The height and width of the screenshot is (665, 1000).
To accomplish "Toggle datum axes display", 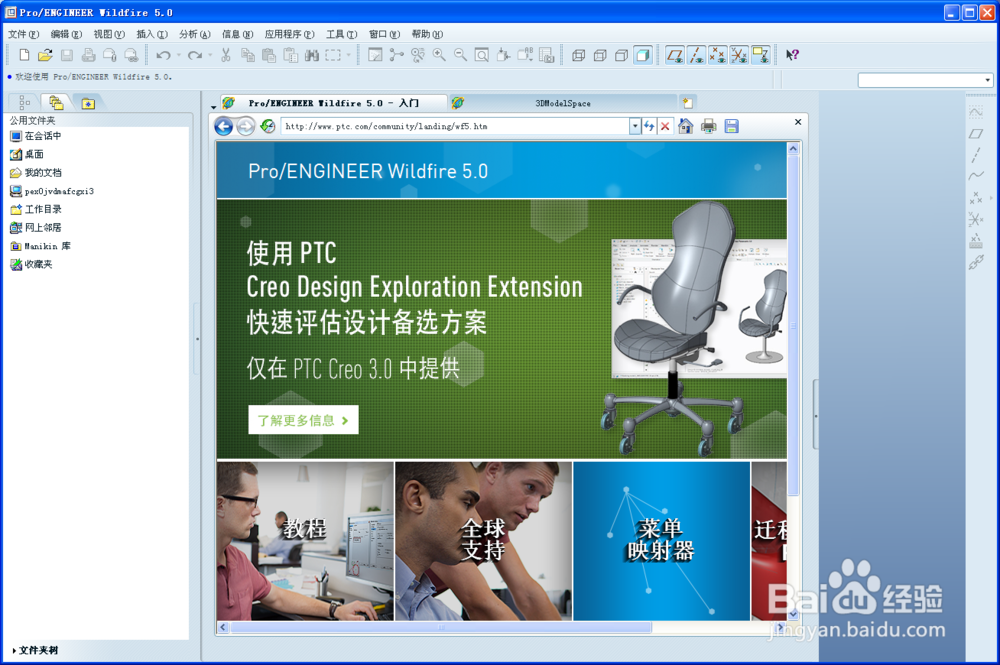I will click(x=696, y=55).
